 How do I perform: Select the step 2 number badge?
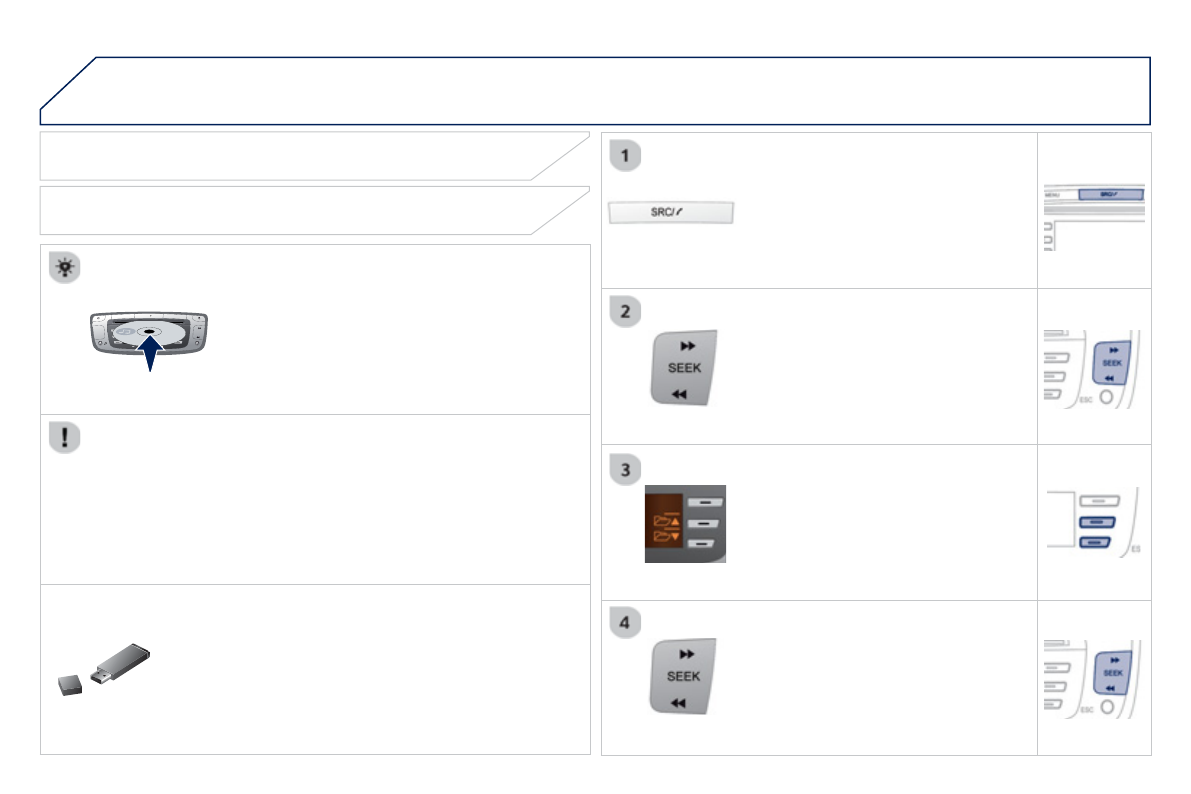pyautogui.click(x=626, y=311)
